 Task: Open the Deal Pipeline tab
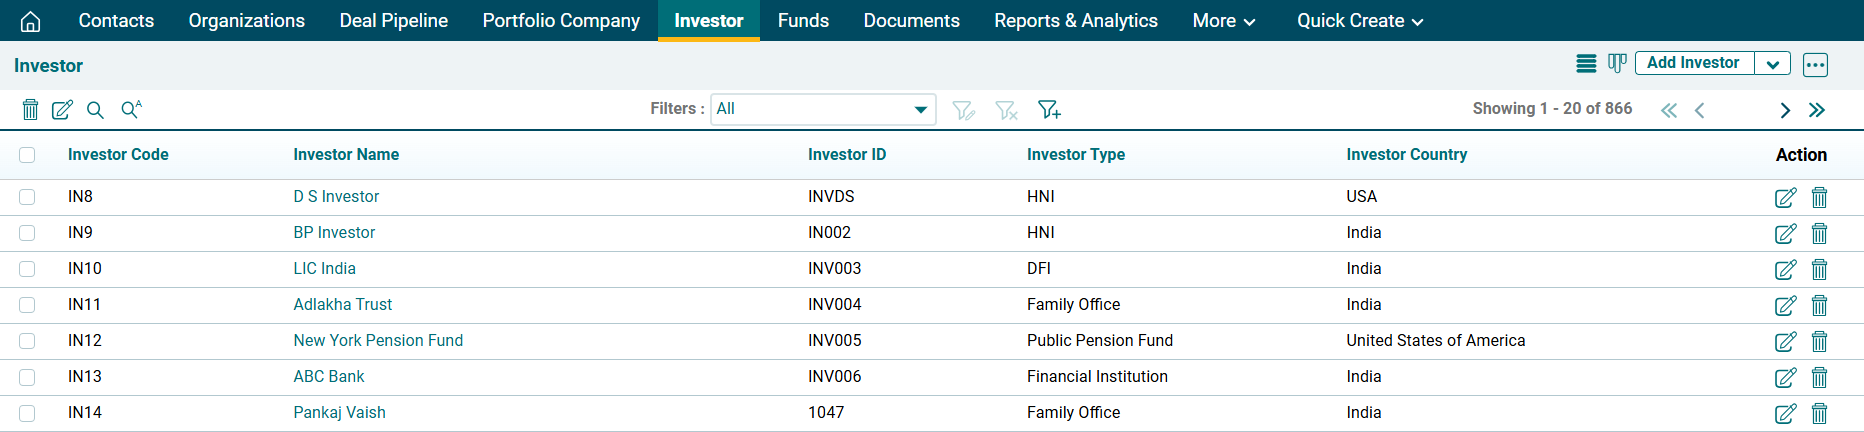(393, 21)
